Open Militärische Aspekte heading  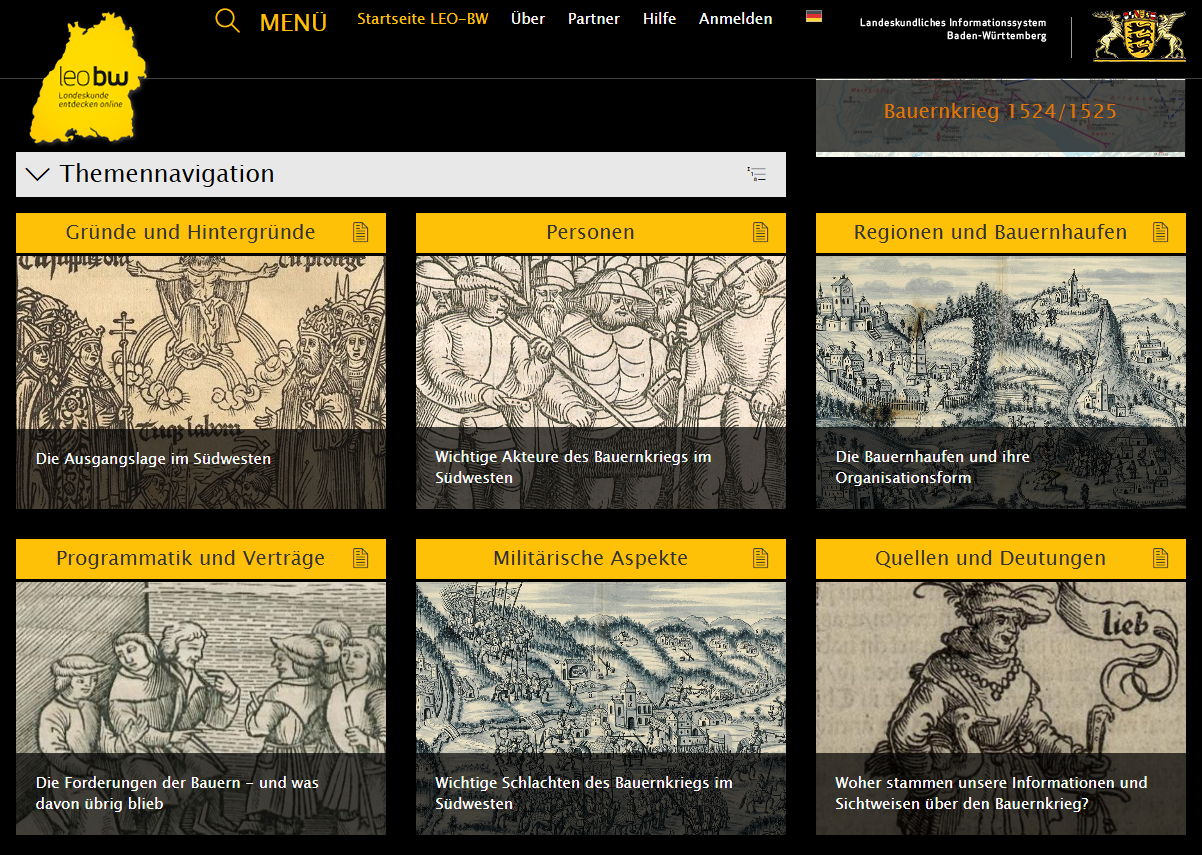tap(590, 558)
